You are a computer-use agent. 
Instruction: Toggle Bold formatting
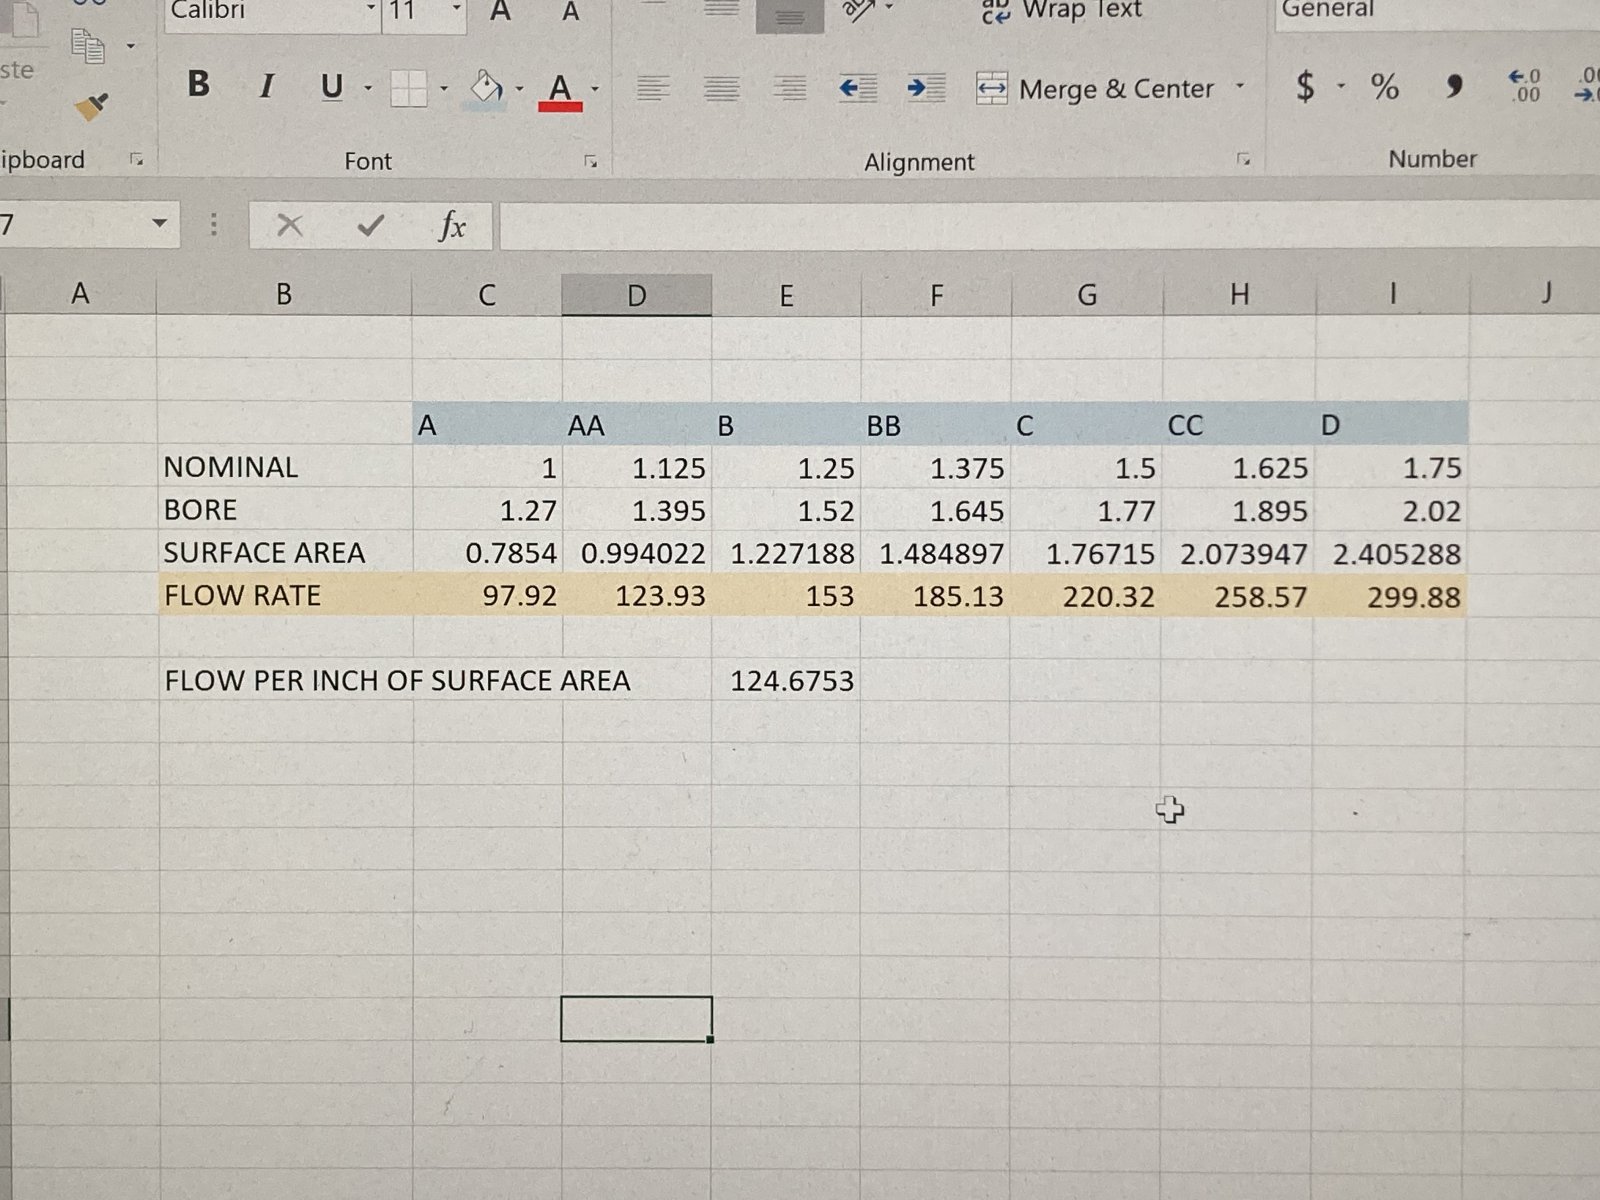tap(198, 85)
